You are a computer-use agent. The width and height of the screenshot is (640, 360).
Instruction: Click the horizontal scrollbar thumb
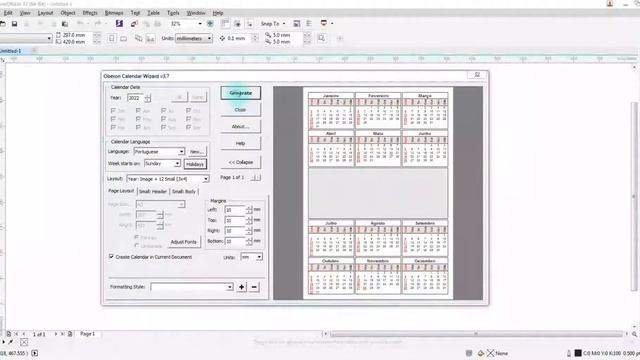tap(476, 334)
